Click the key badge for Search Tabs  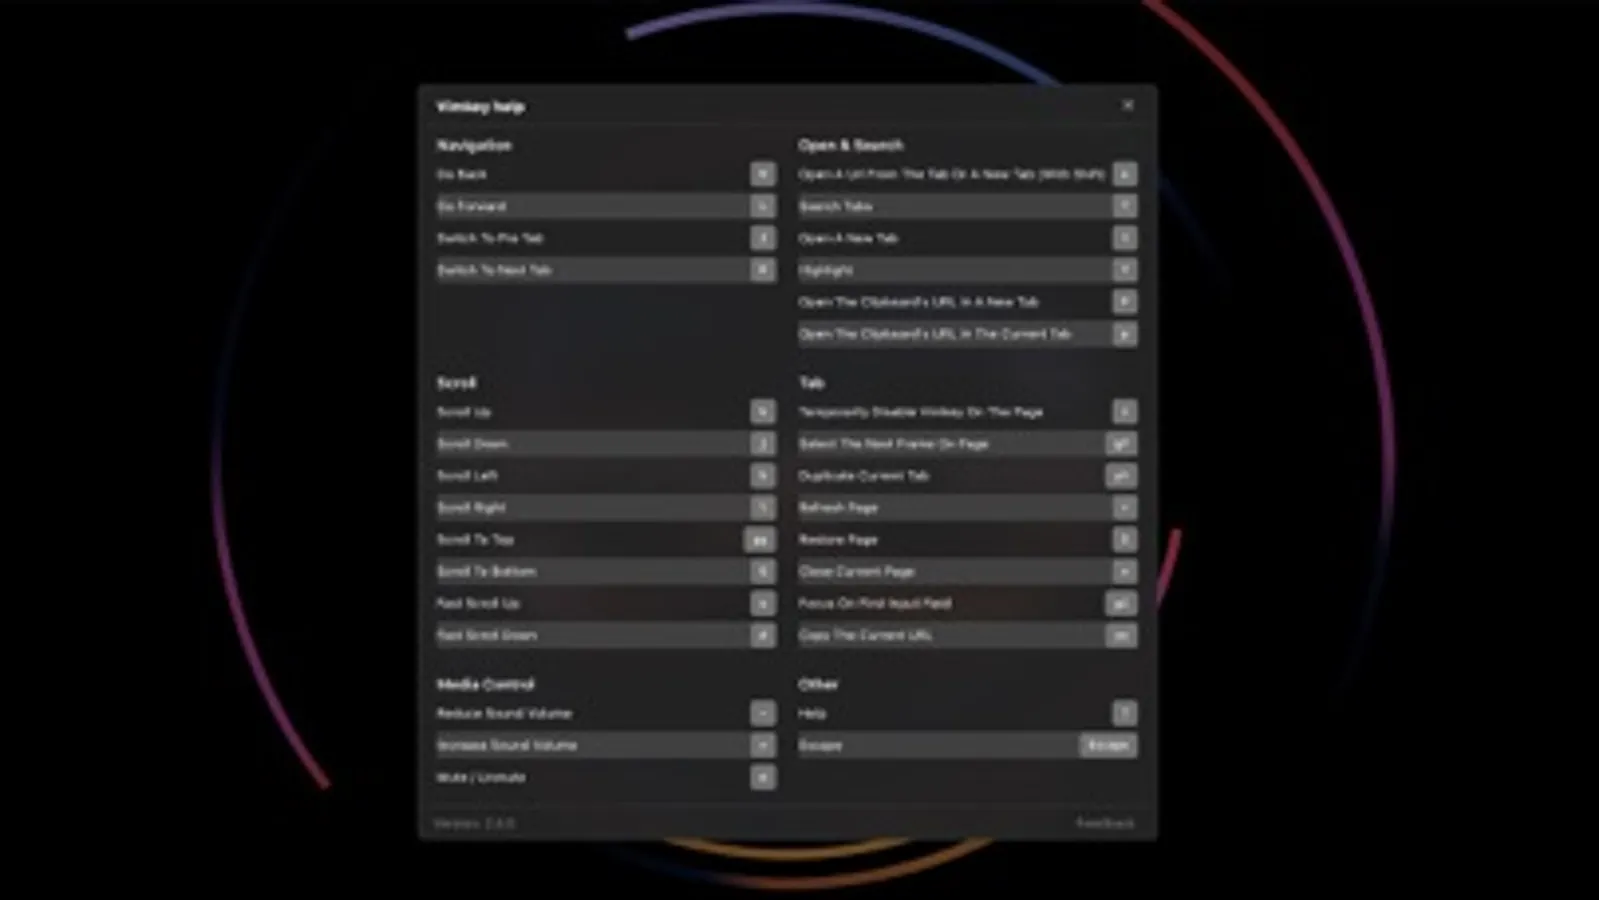pos(1124,206)
